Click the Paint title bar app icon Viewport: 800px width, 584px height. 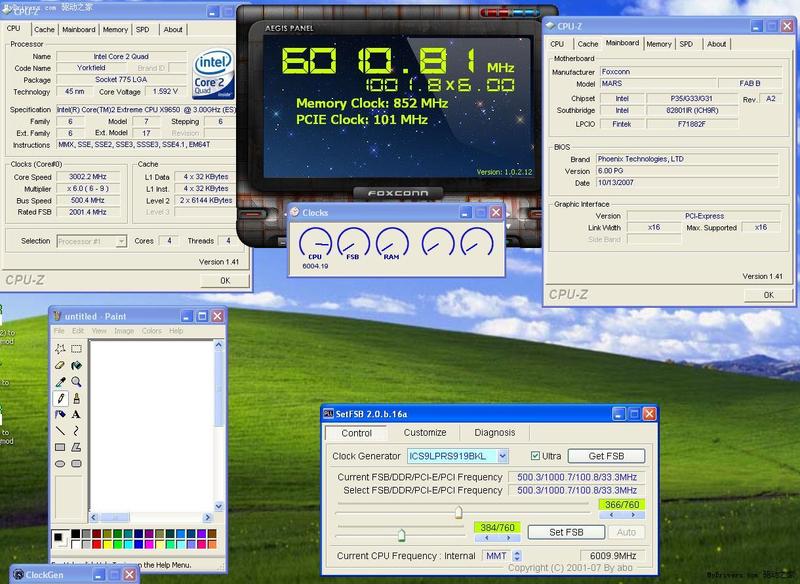pos(57,316)
